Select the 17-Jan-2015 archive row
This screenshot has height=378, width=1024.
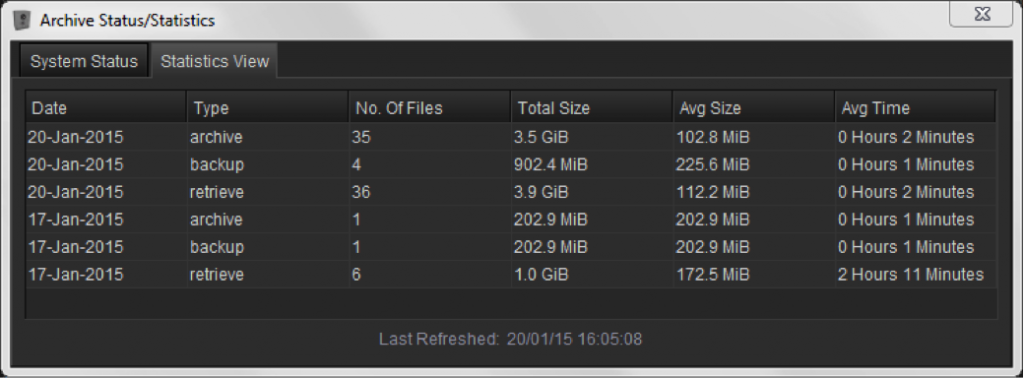coord(511,219)
